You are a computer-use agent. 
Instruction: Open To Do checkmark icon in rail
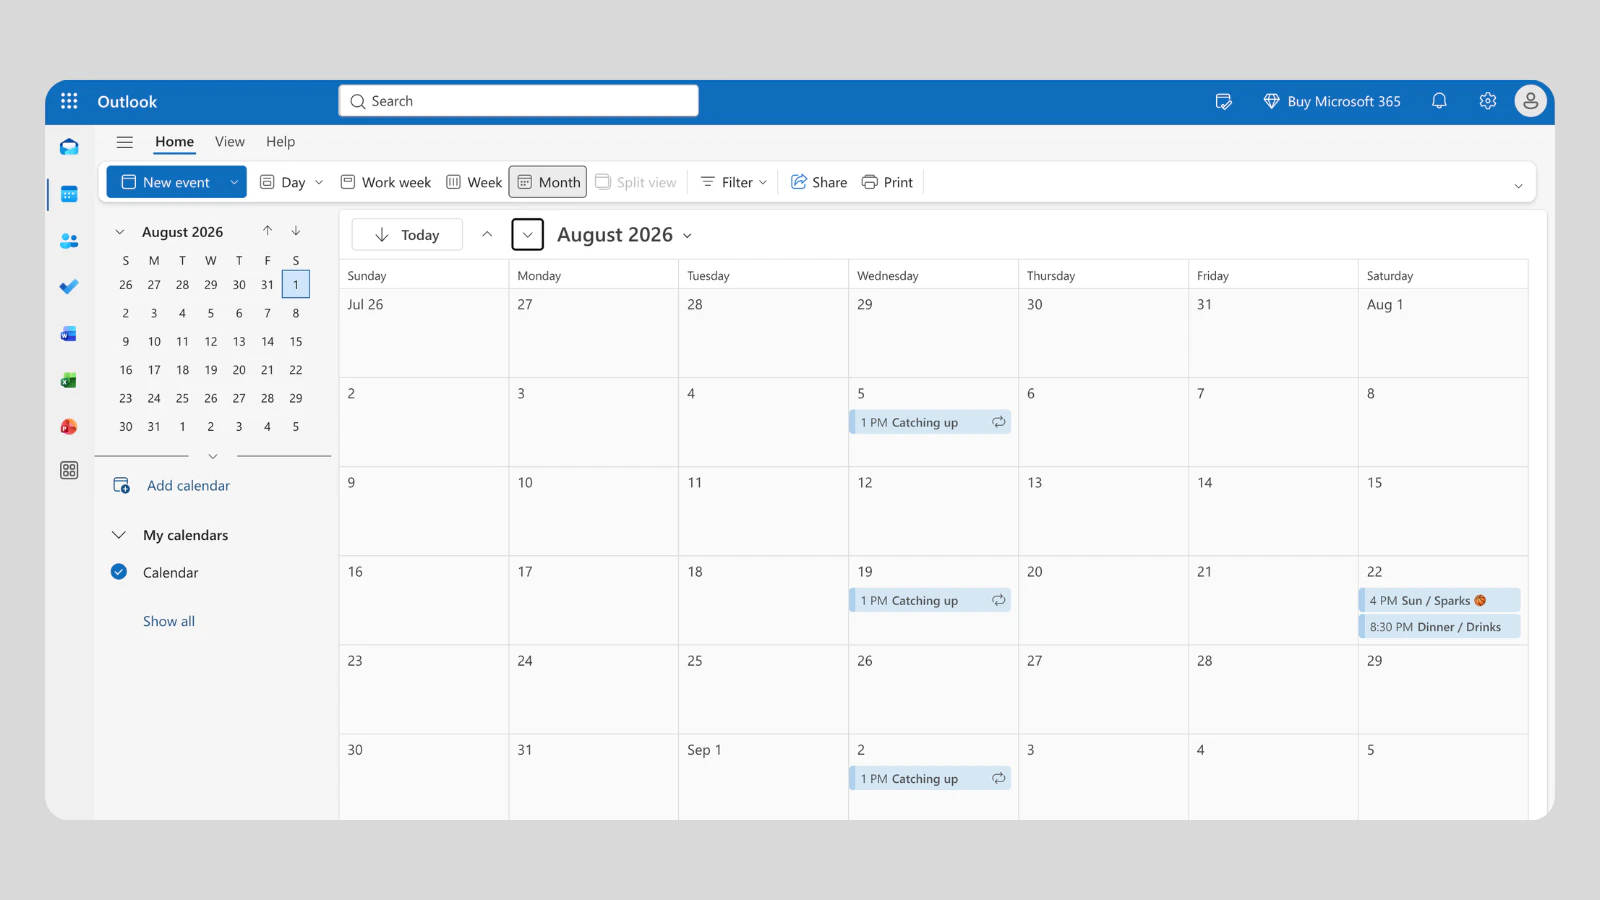pos(69,287)
